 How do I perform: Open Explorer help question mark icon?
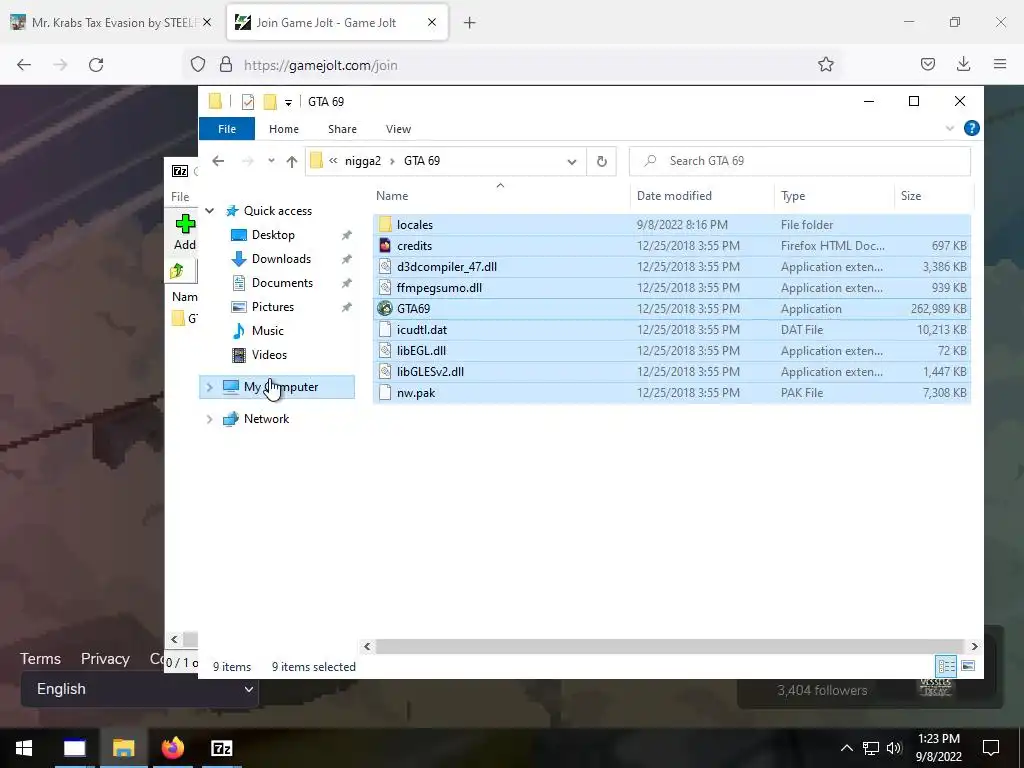[971, 128]
